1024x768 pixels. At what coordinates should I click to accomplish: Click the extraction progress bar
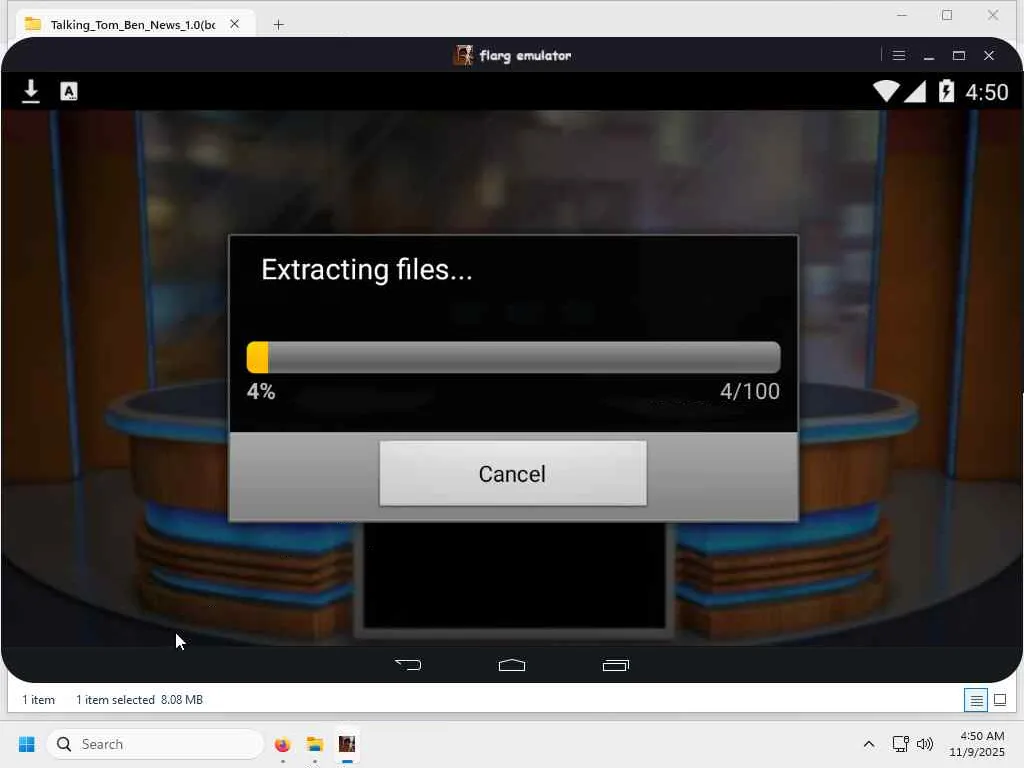513,357
